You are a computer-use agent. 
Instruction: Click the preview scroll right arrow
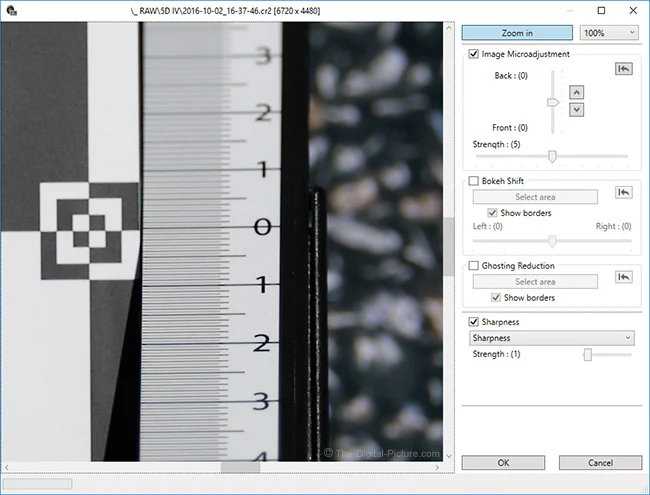(x=437, y=467)
